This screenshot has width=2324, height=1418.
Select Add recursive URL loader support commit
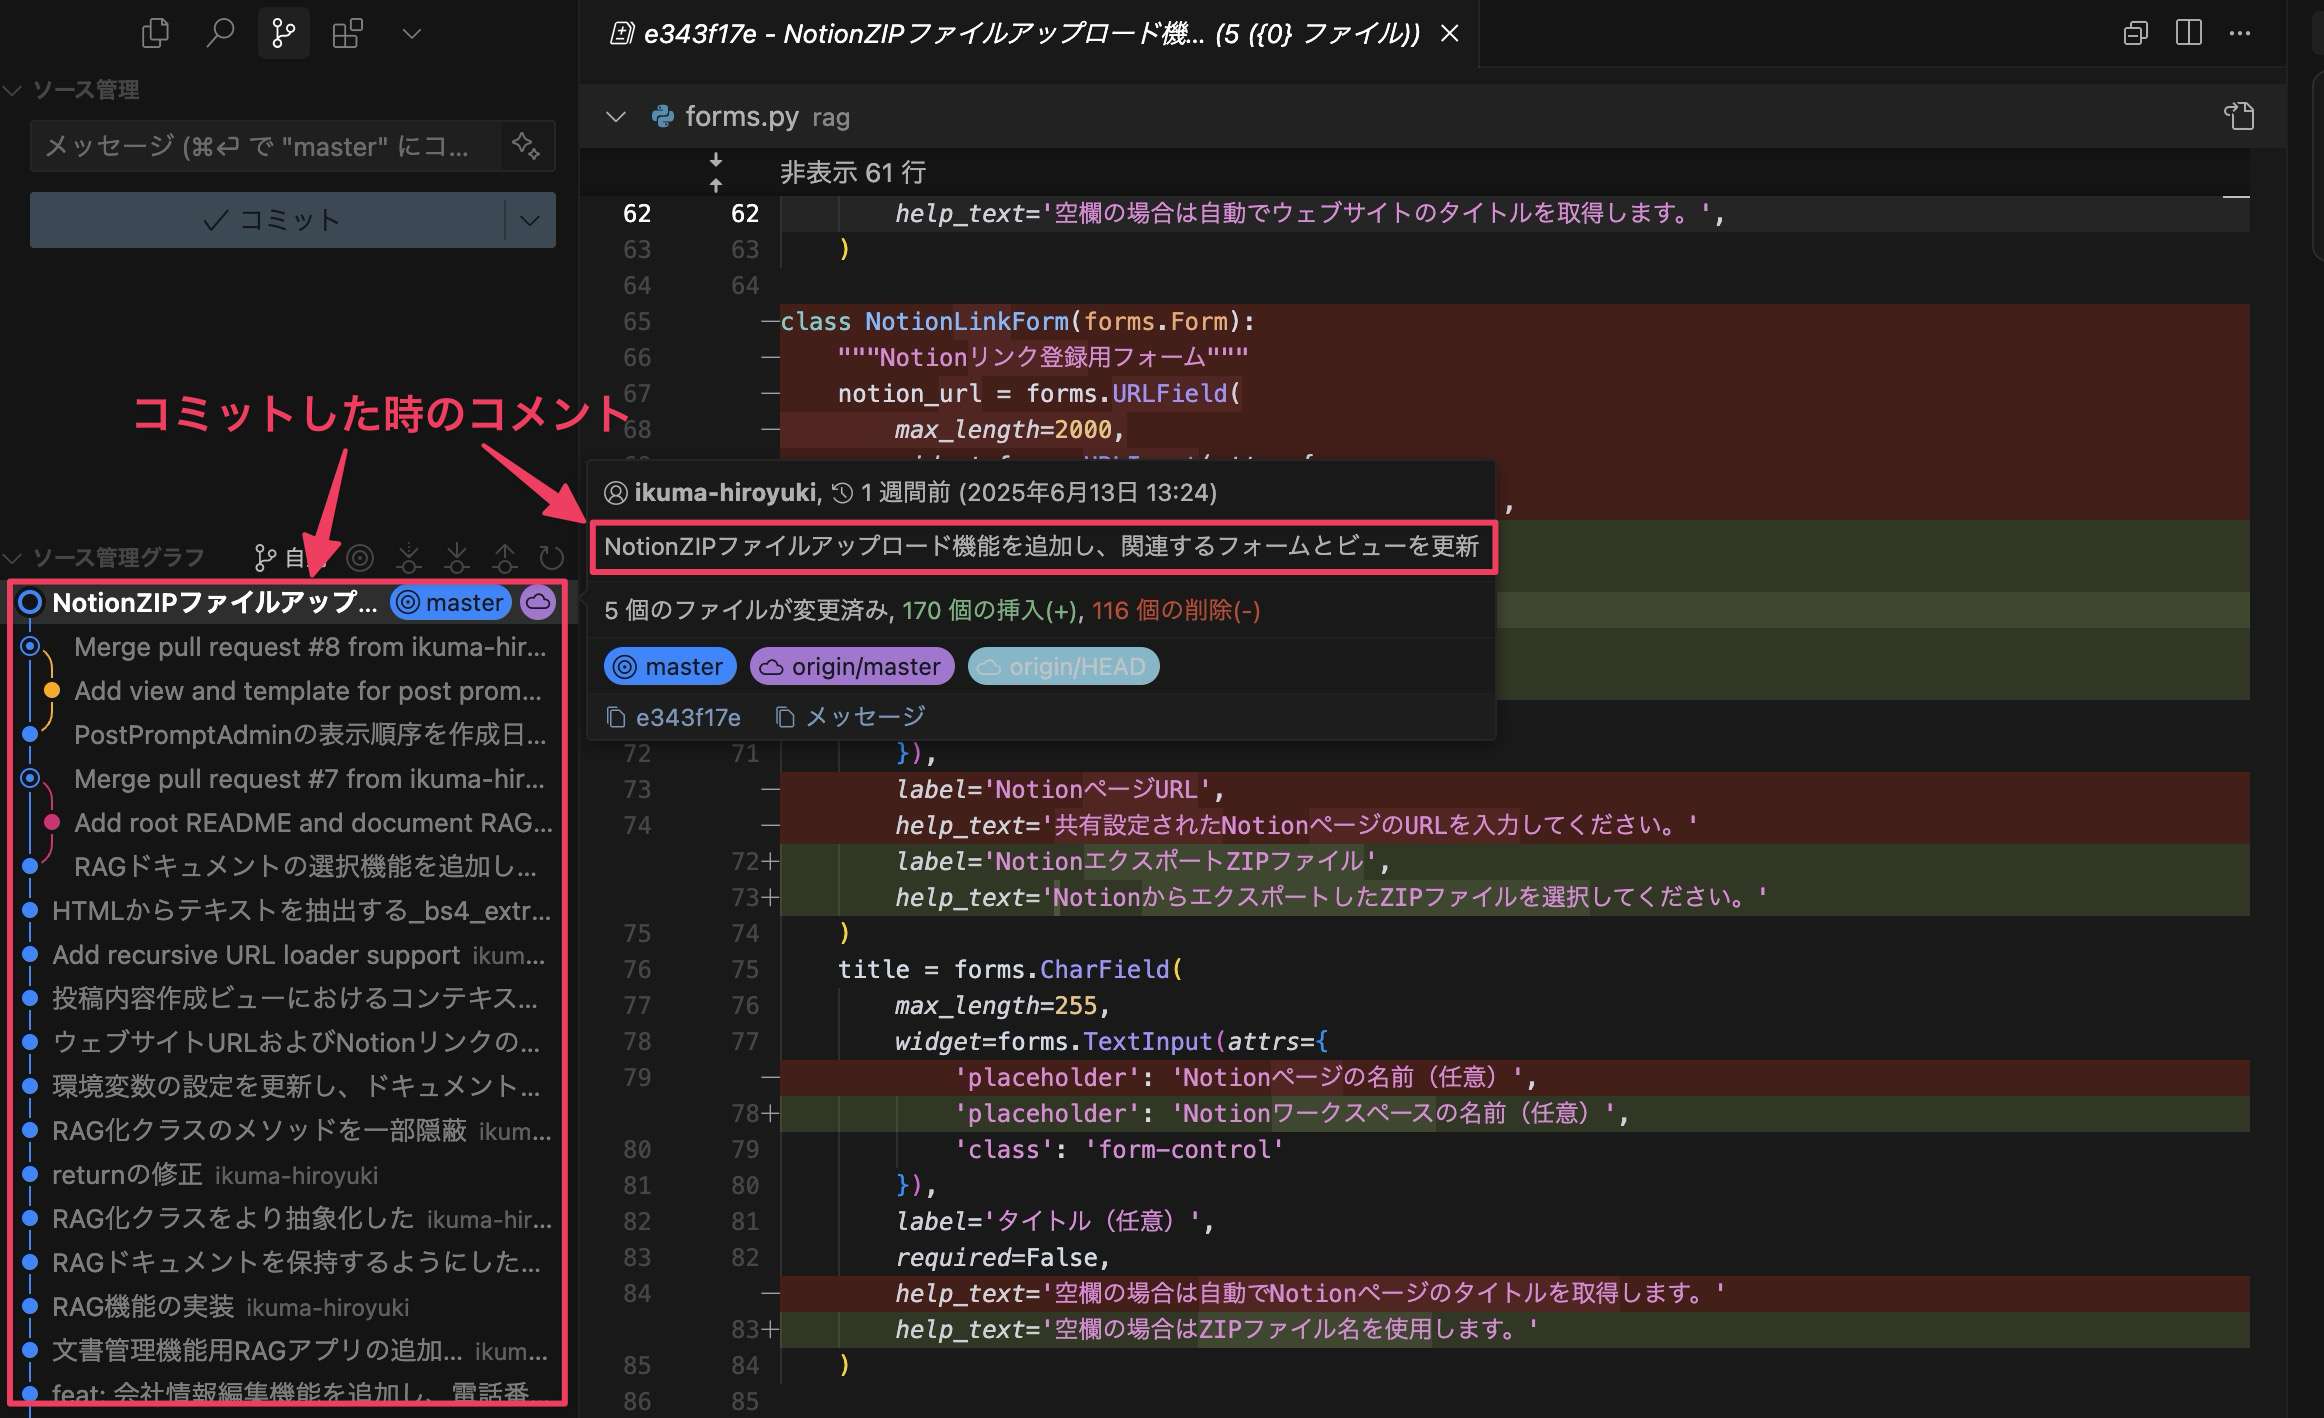point(288,955)
